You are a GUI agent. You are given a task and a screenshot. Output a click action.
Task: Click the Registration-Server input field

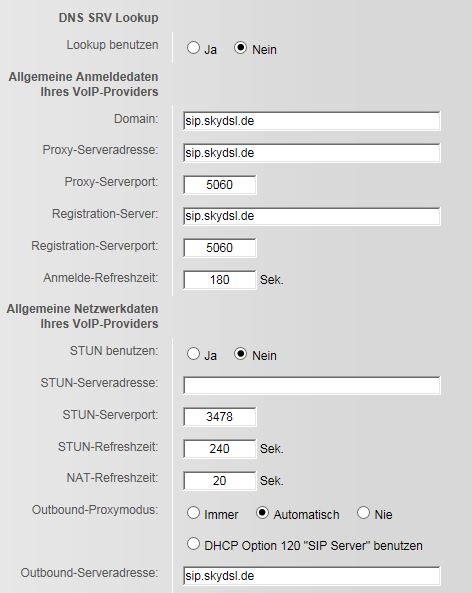(312, 216)
